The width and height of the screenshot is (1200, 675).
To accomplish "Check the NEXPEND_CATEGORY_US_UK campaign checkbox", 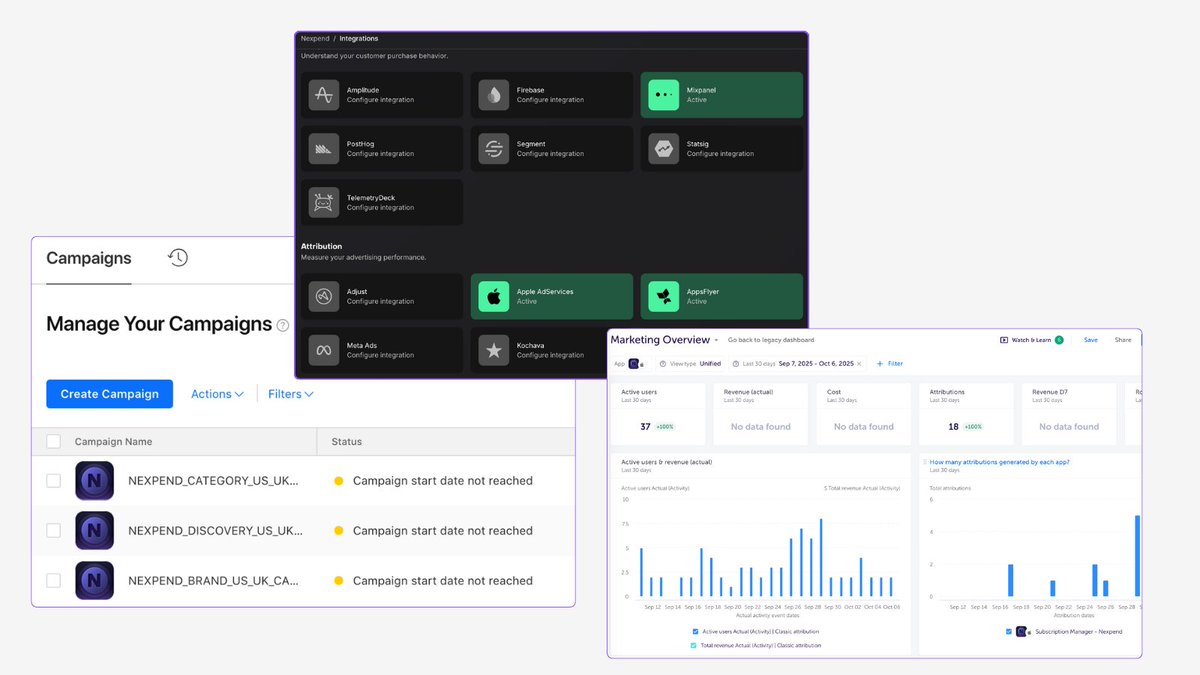I will click(x=54, y=481).
